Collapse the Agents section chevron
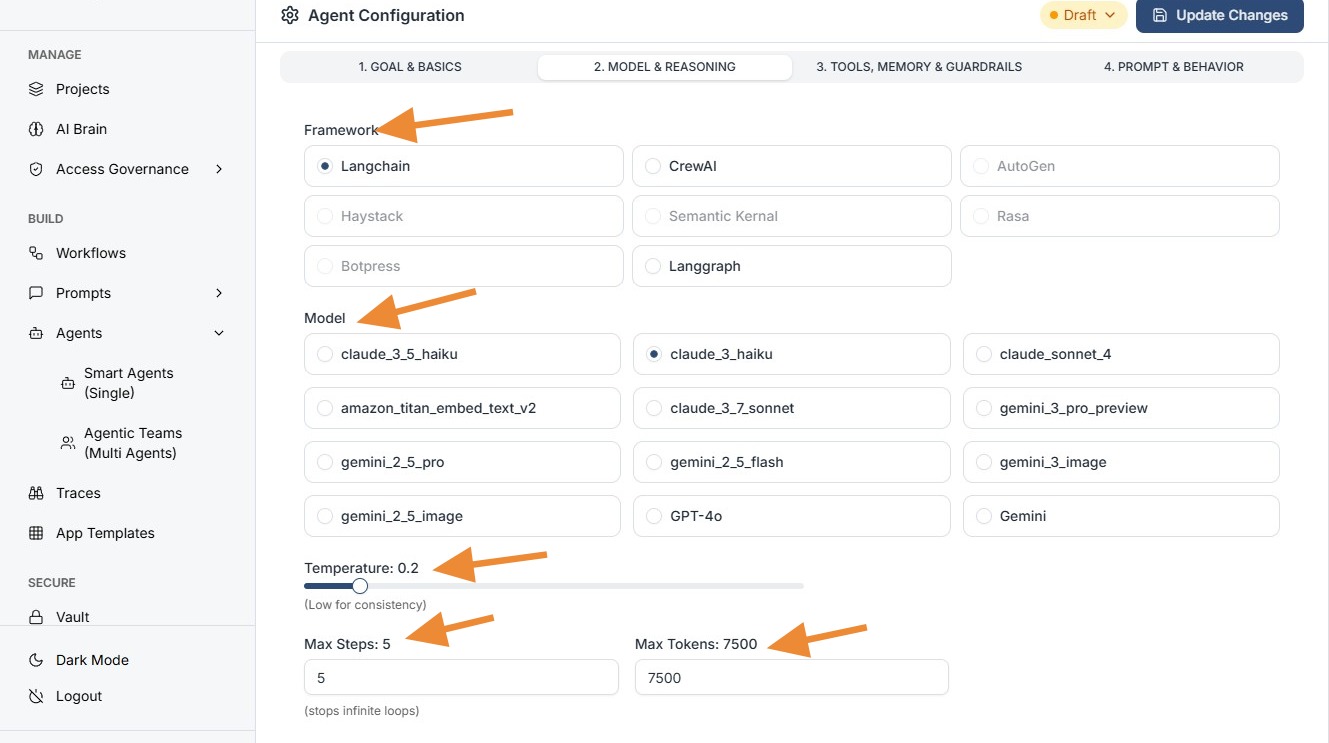1329x743 pixels. tap(219, 333)
